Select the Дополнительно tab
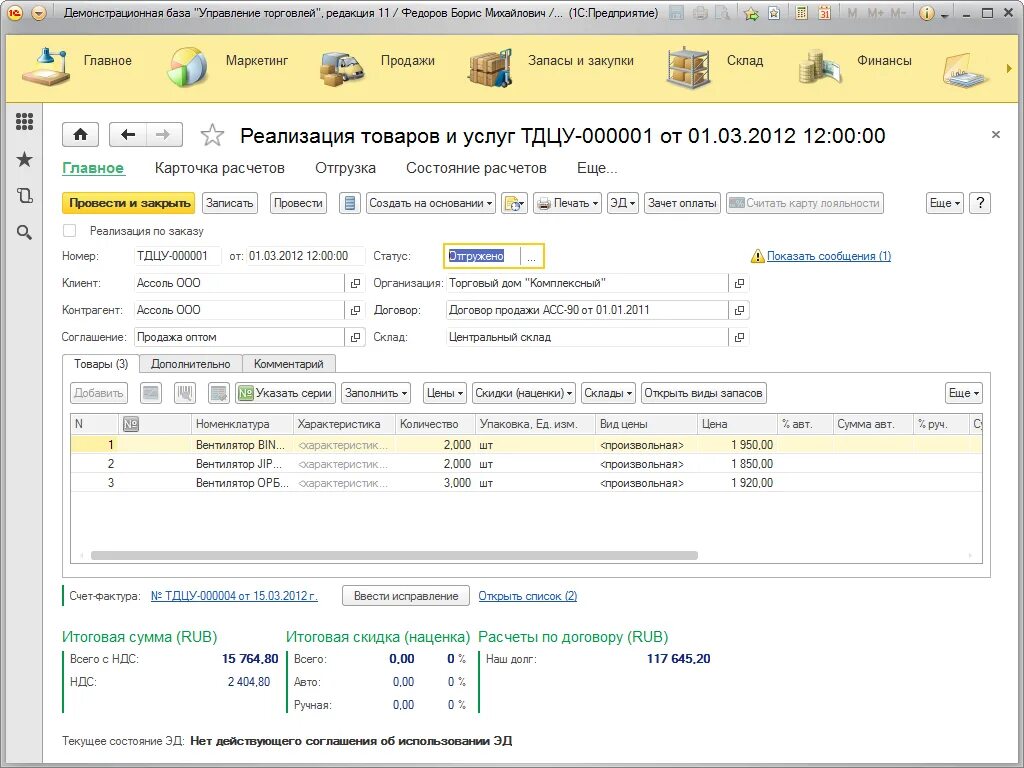Viewport: 1024px width, 768px height. click(x=191, y=364)
